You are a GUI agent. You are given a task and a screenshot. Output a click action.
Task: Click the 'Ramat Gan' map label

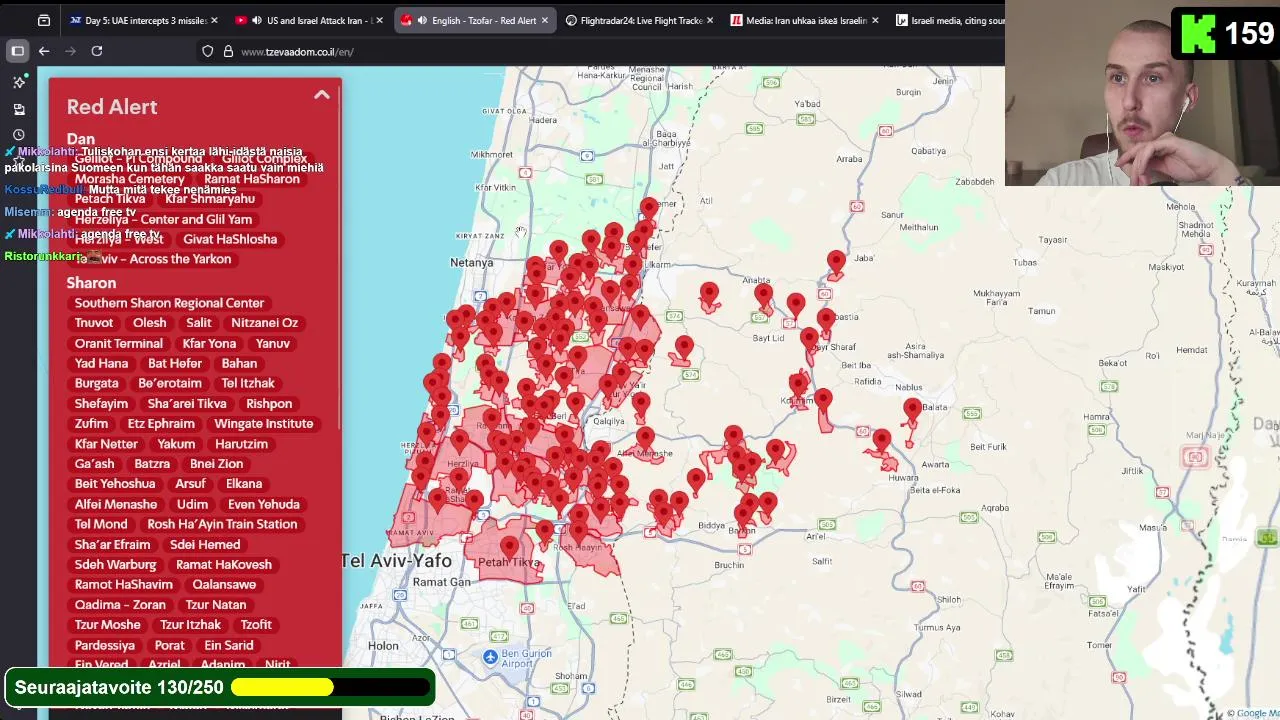[441, 582]
